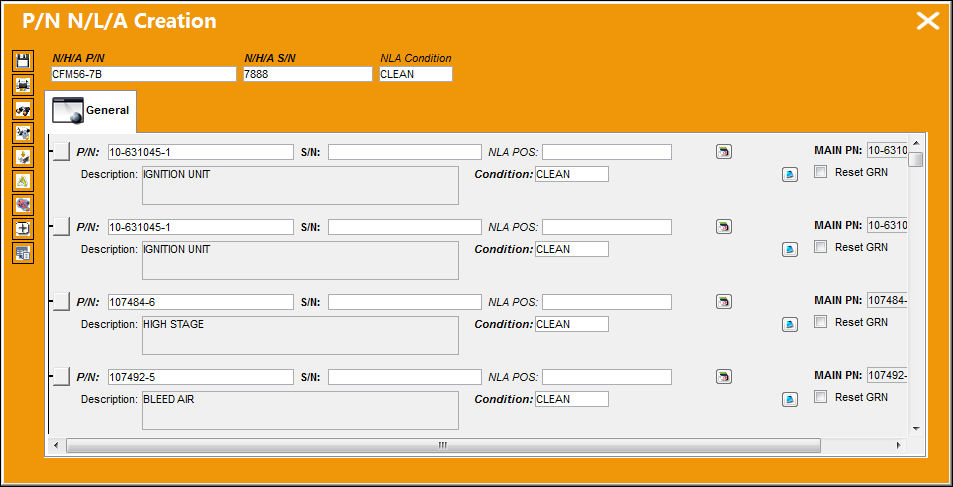Click the Condition field of HIGH STAGE row
The width and height of the screenshot is (953, 487).
572,324
